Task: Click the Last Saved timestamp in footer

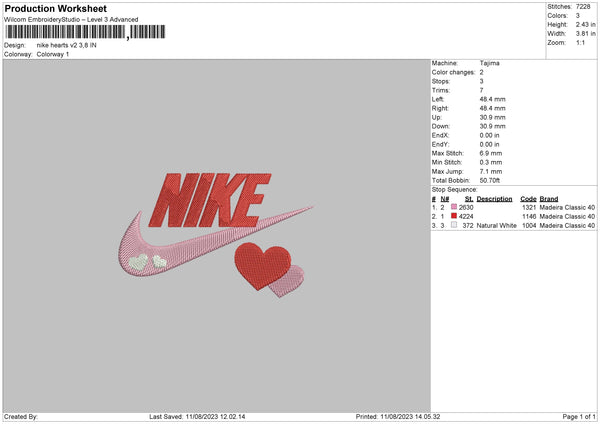Action: pyautogui.click(x=197, y=416)
